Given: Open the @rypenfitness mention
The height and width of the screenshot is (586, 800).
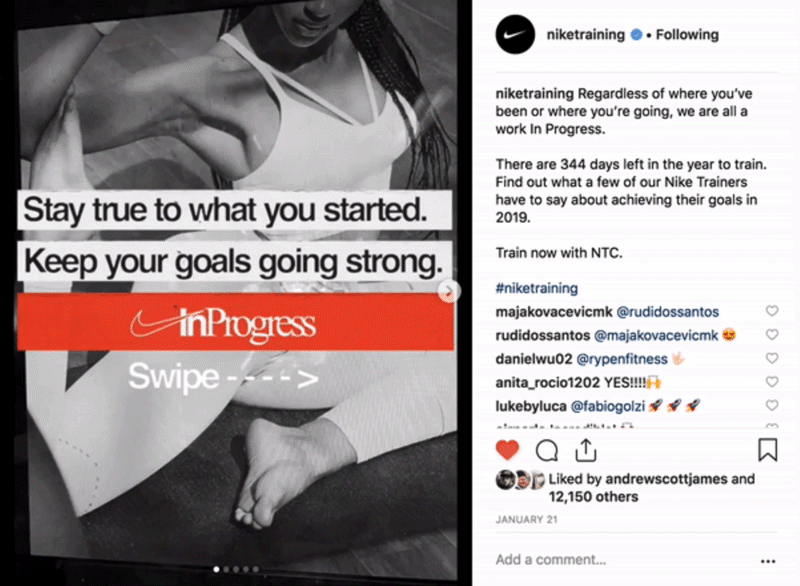Looking at the screenshot, I should (622, 359).
